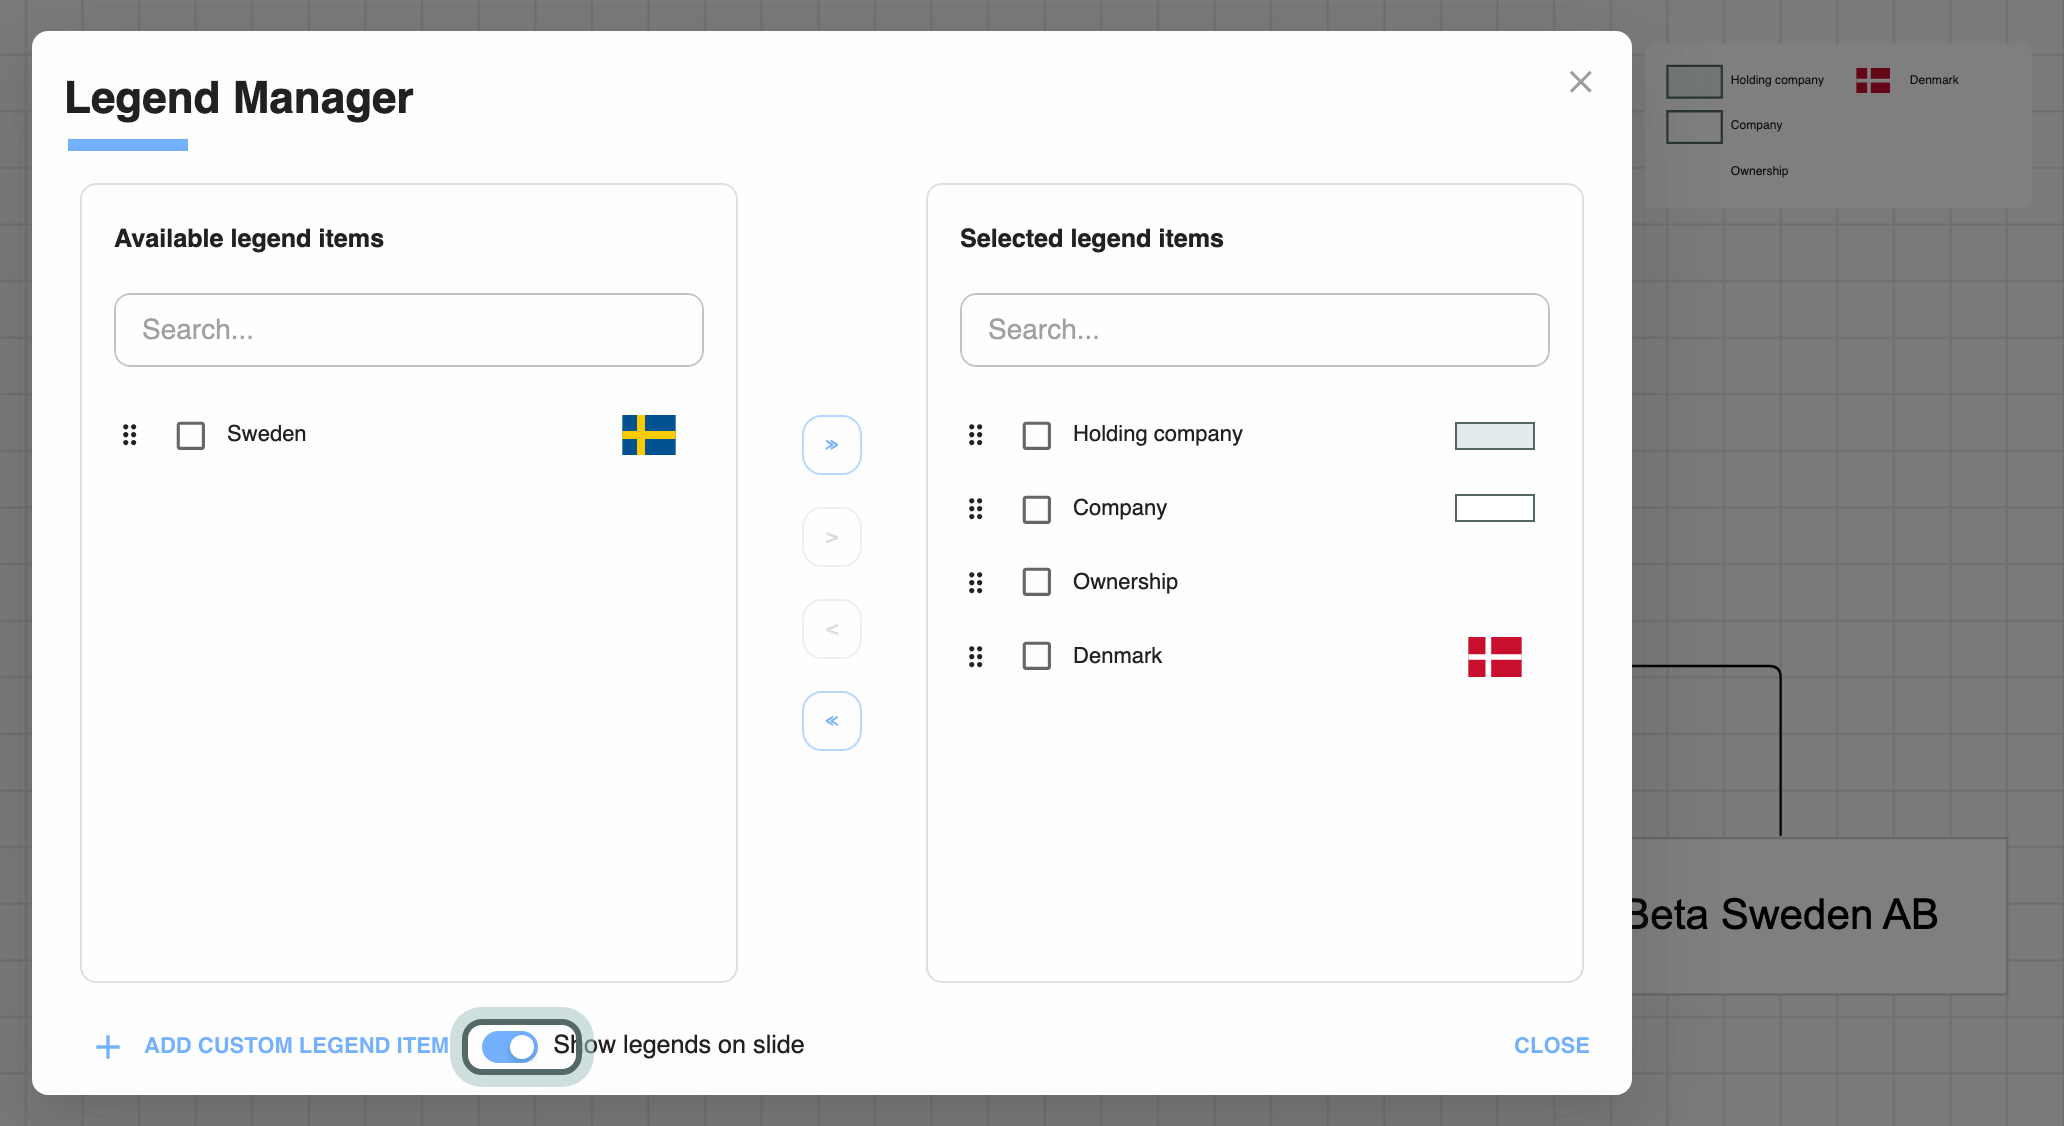The image size is (2064, 1126).
Task: Grab the drag handle beside Denmark
Action: pos(975,657)
